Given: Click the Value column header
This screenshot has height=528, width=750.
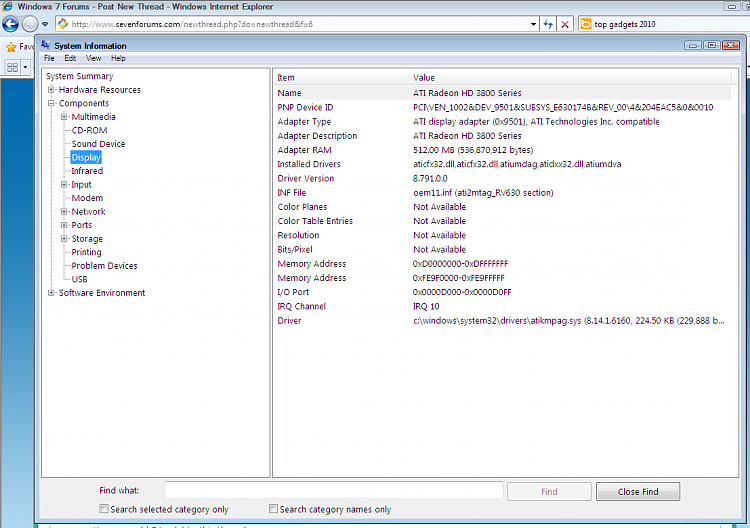Looking at the screenshot, I should pos(570,77).
